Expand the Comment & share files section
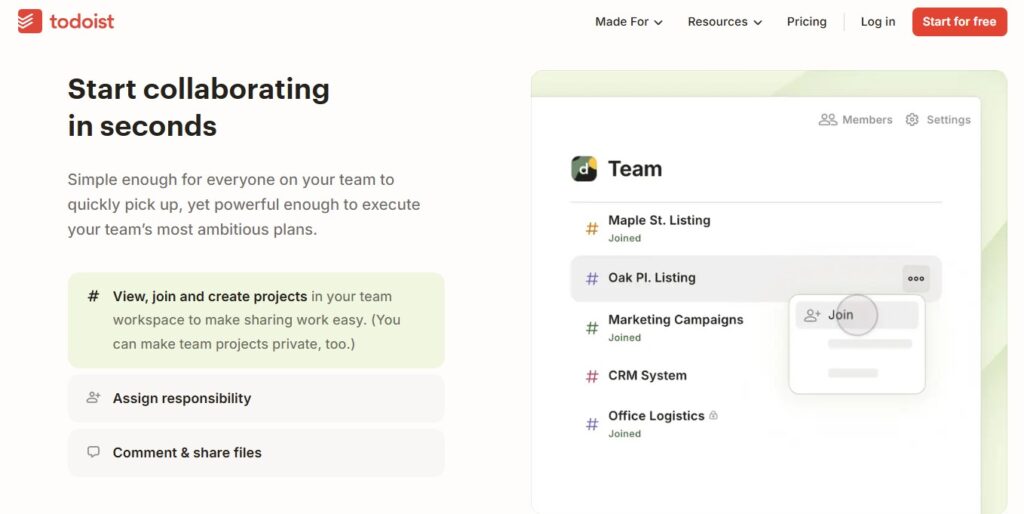Image resolution: width=1024 pixels, height=514 pixels. coord(256,452)
